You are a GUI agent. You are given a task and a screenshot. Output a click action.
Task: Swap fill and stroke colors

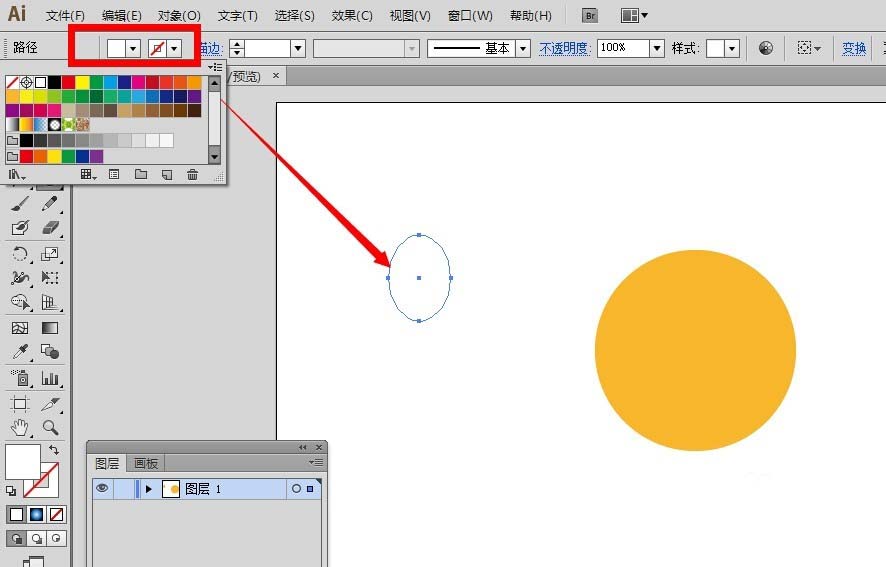(x=54, y=450)
